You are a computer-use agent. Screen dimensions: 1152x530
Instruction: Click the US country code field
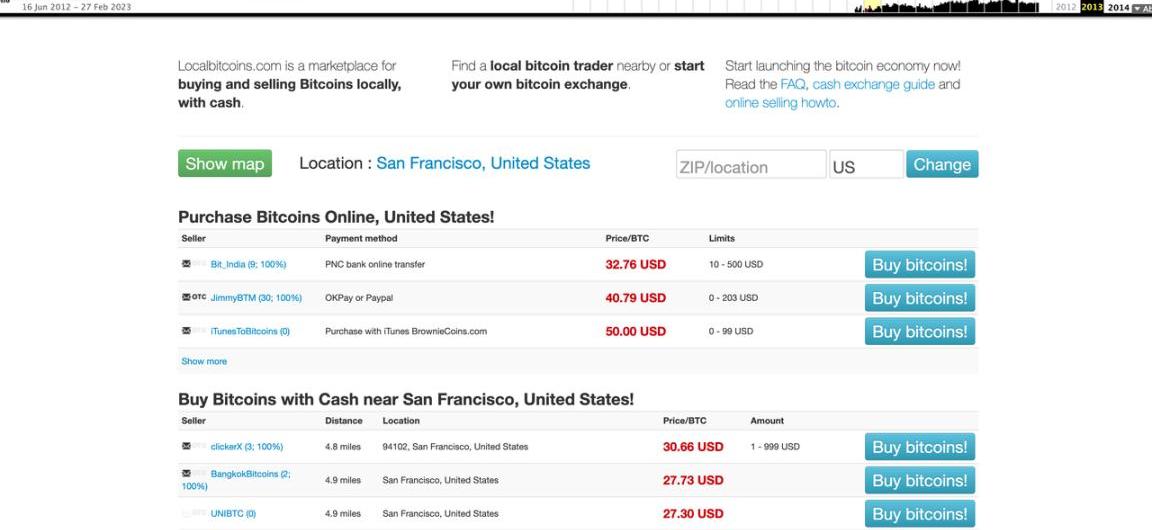click(x=864, y=166)
